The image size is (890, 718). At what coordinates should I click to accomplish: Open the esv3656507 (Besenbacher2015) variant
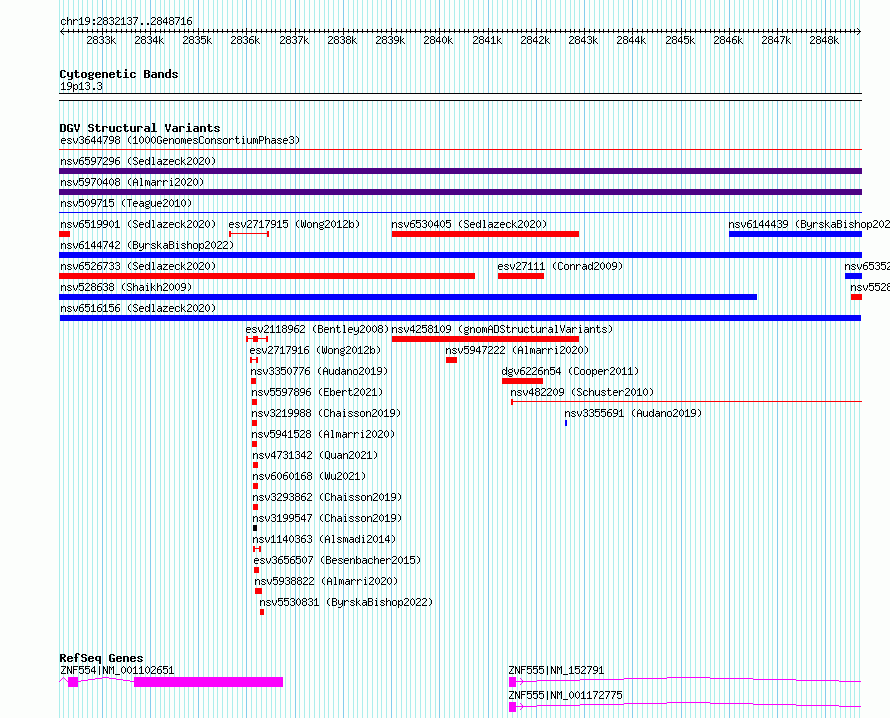[337, 560]
